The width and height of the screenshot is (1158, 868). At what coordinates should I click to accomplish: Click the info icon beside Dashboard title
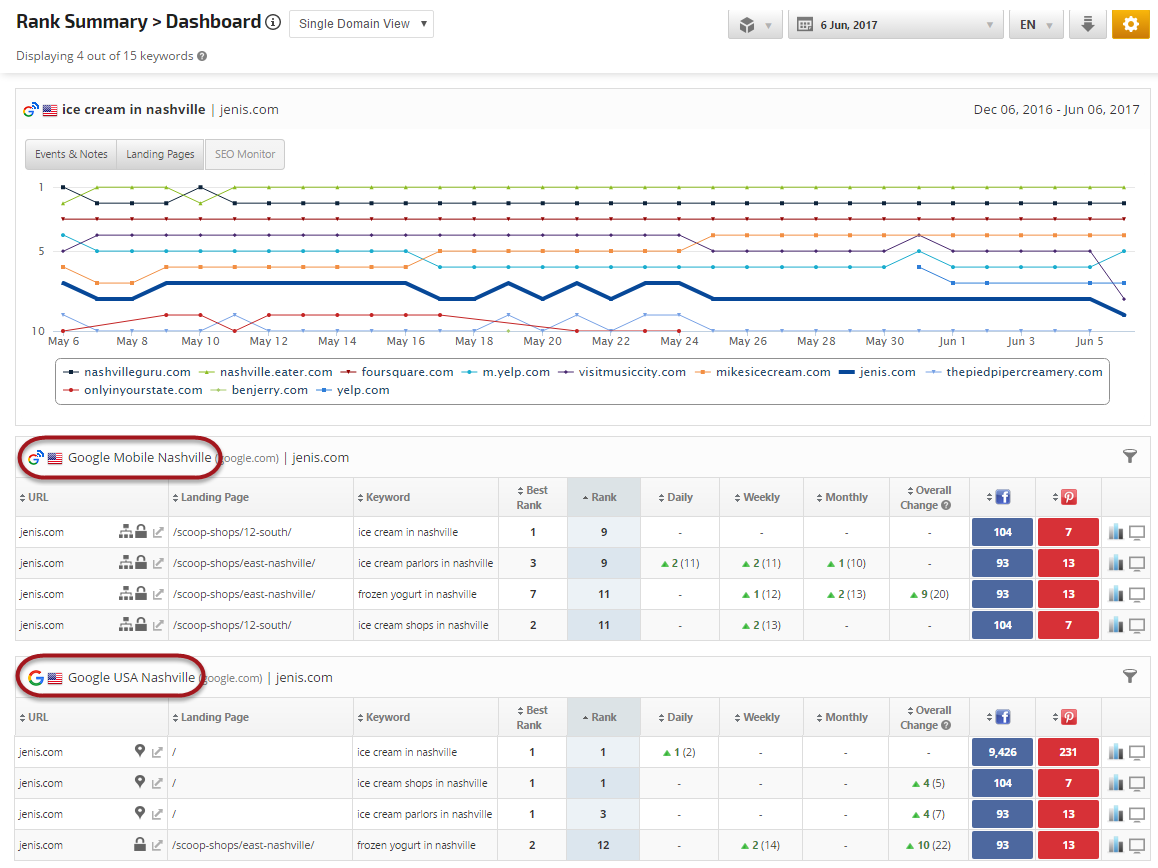[x=273, y=23]
